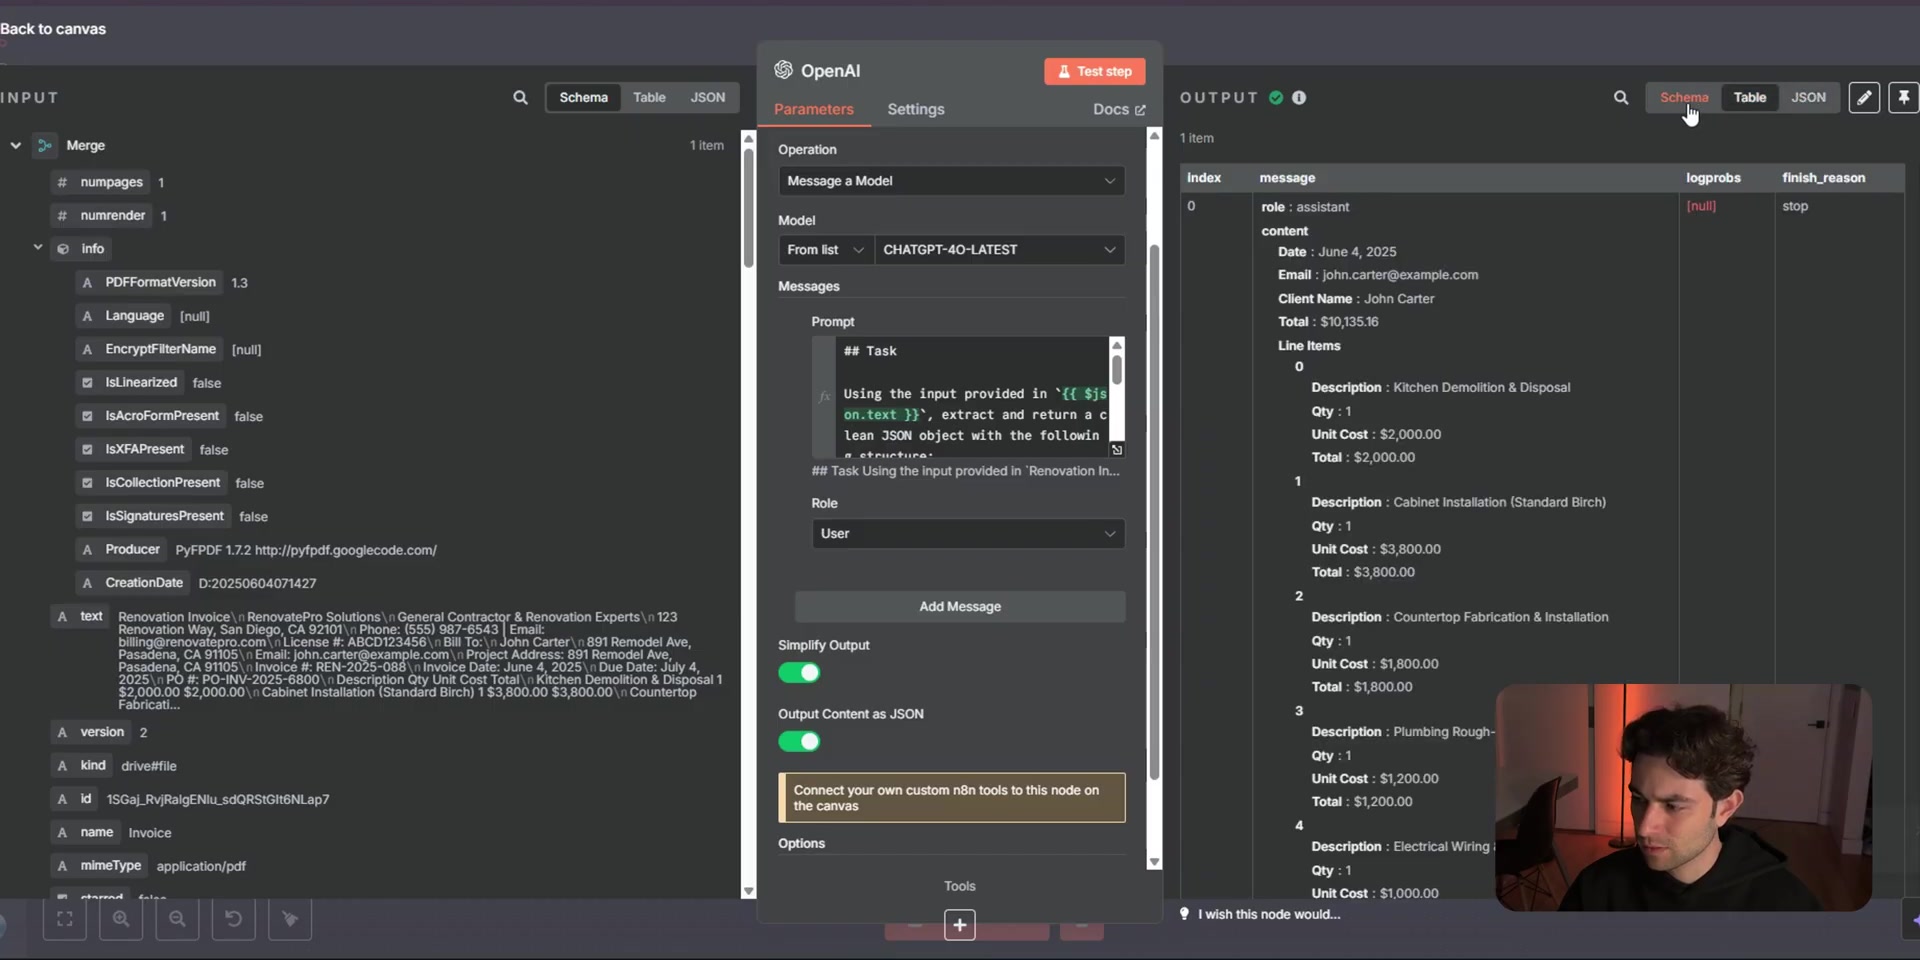Image resolution: width=1920 pixels, height=960 pixels.
Task: Select JSON view in INPUT panel
Action: point(707,98)
